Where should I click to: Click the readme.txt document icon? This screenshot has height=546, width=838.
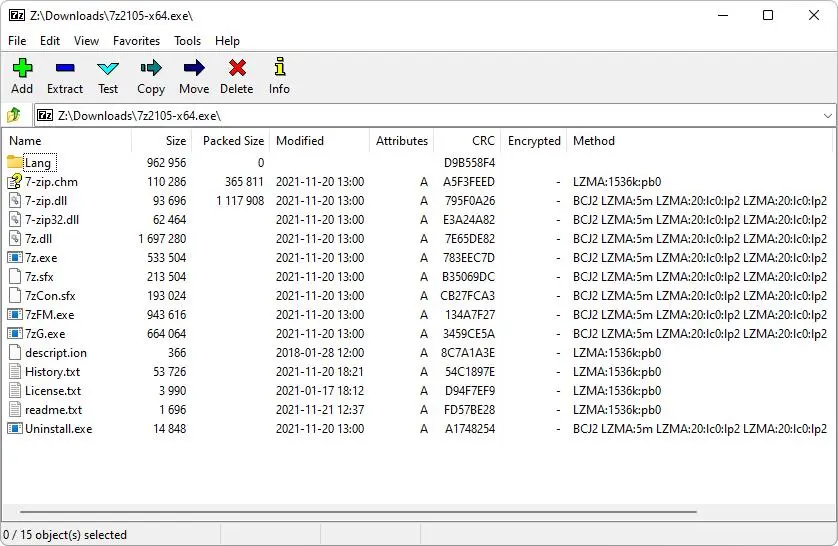pyautogui.click(x=14, y=410)
